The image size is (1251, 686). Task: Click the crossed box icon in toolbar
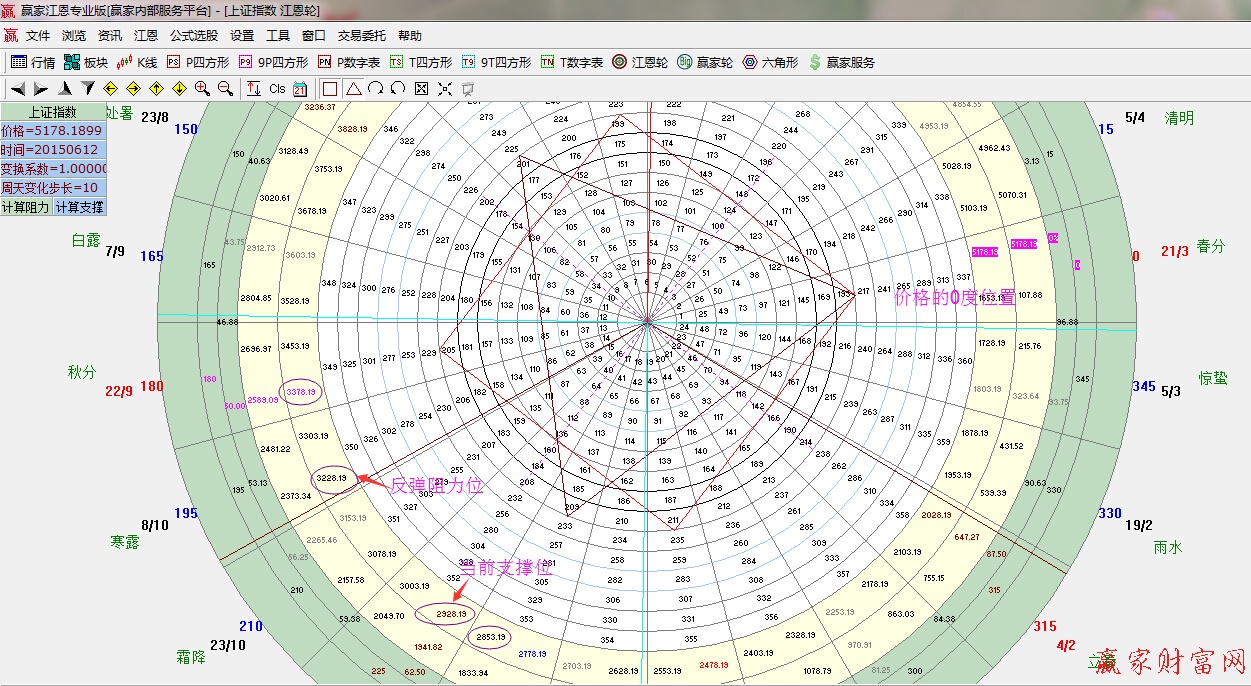tap(421, 88)
